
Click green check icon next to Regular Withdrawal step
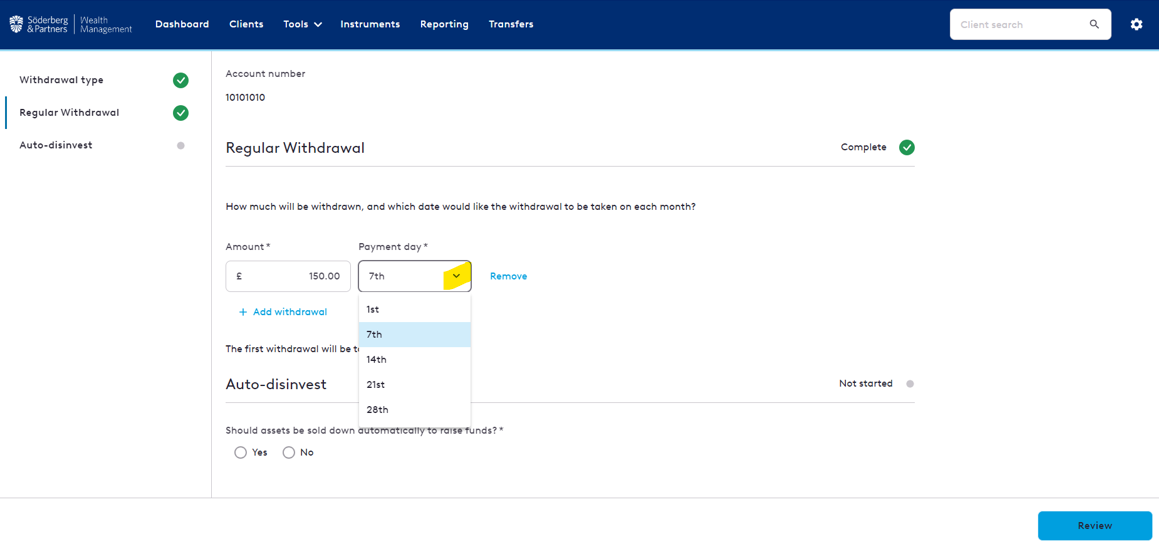(180, 113)
